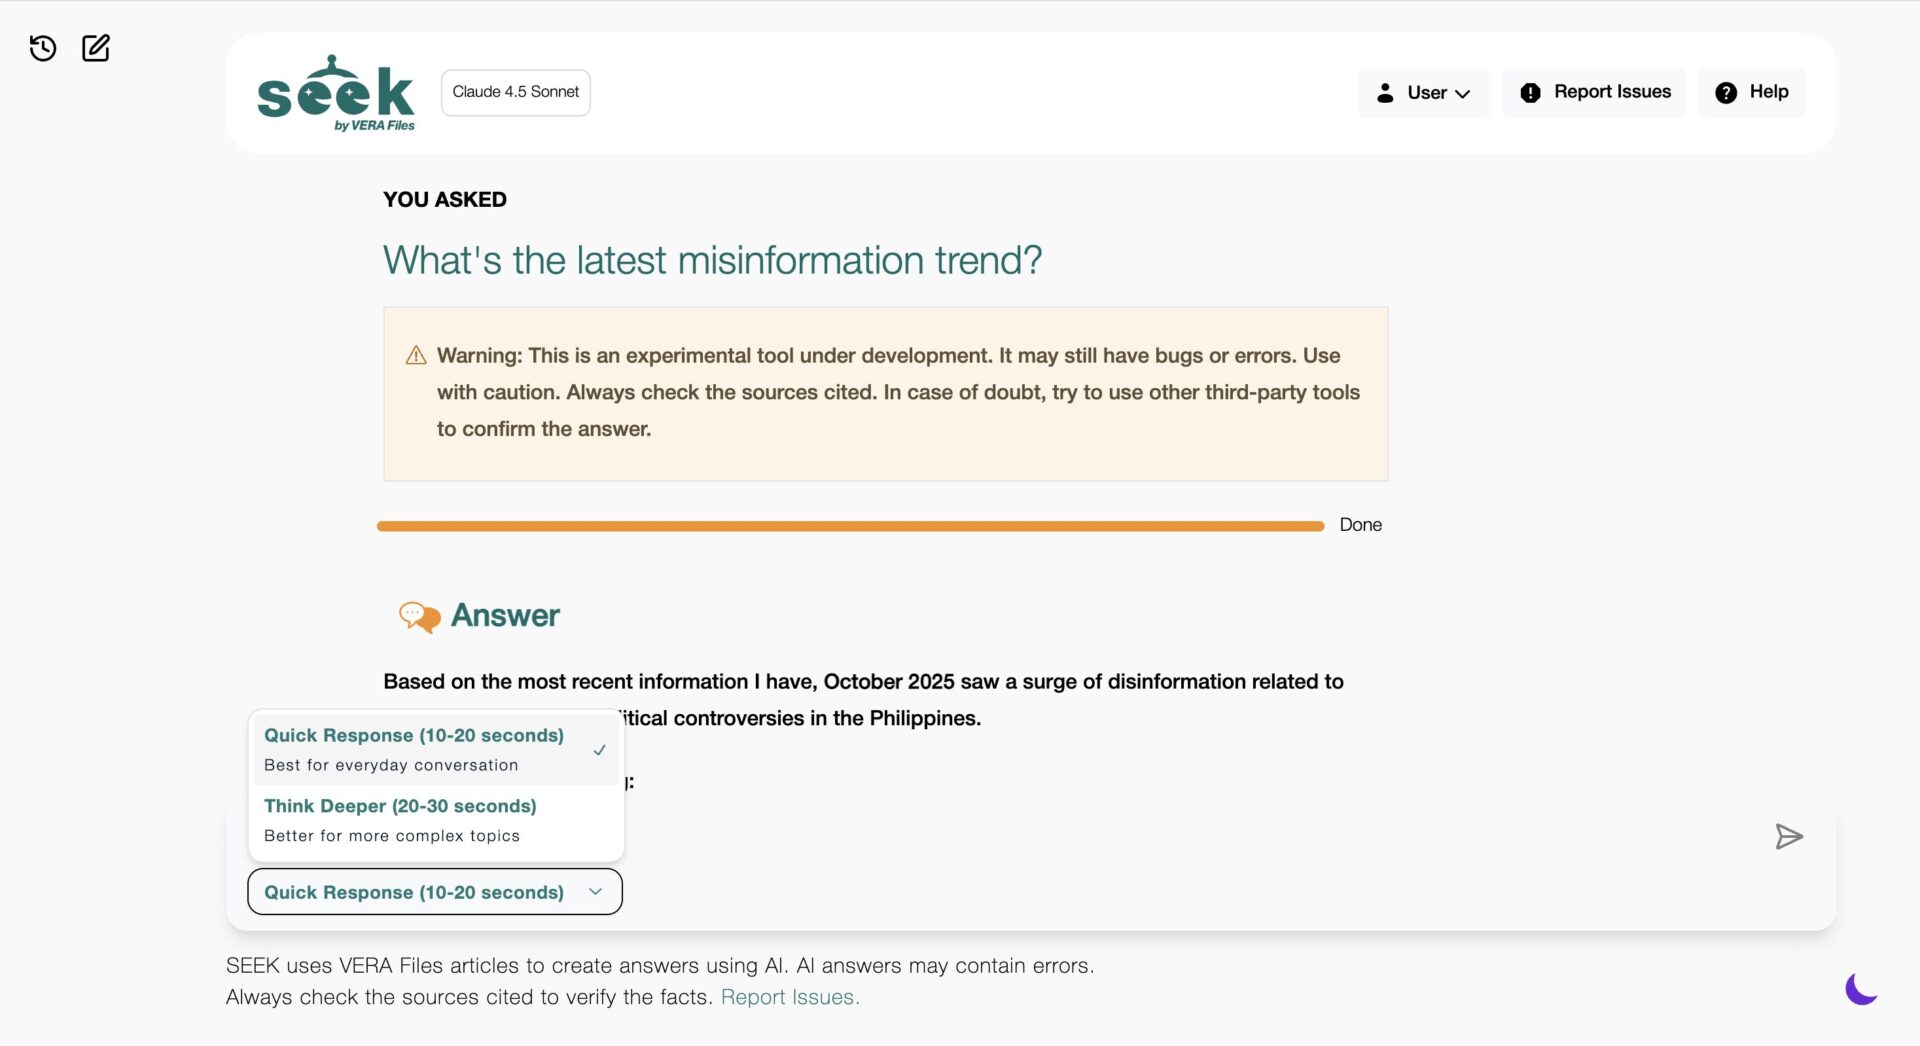Open the Claude 4.5 Sonnet model selector
Viewport: 1920px width, 1046px height.
pyautogui.click(x=515, y=92)
